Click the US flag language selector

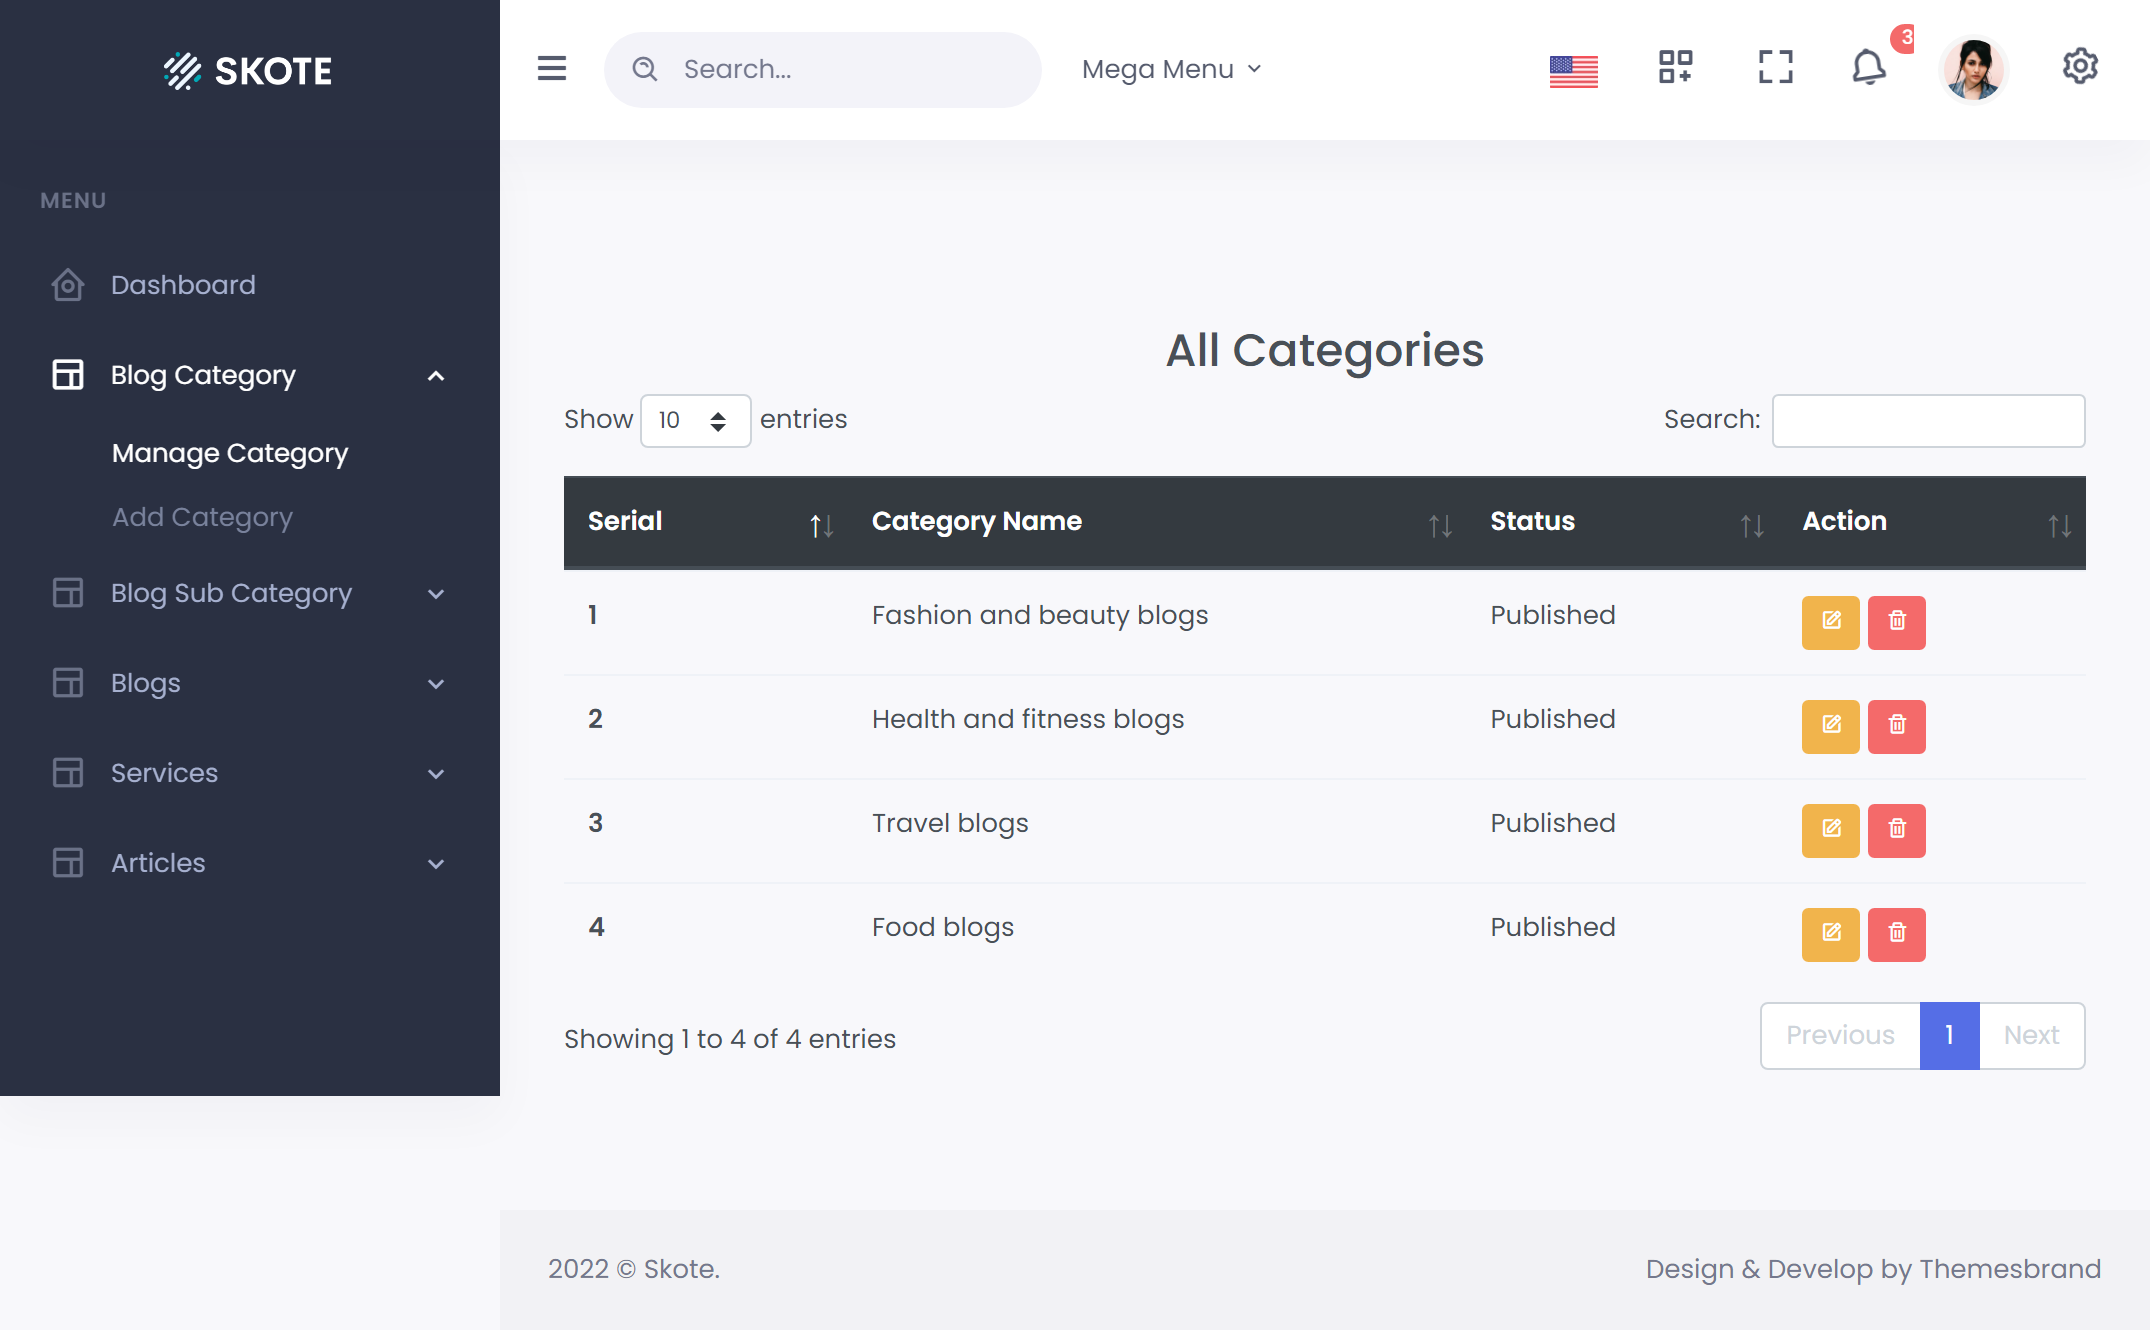point(1573,70)
